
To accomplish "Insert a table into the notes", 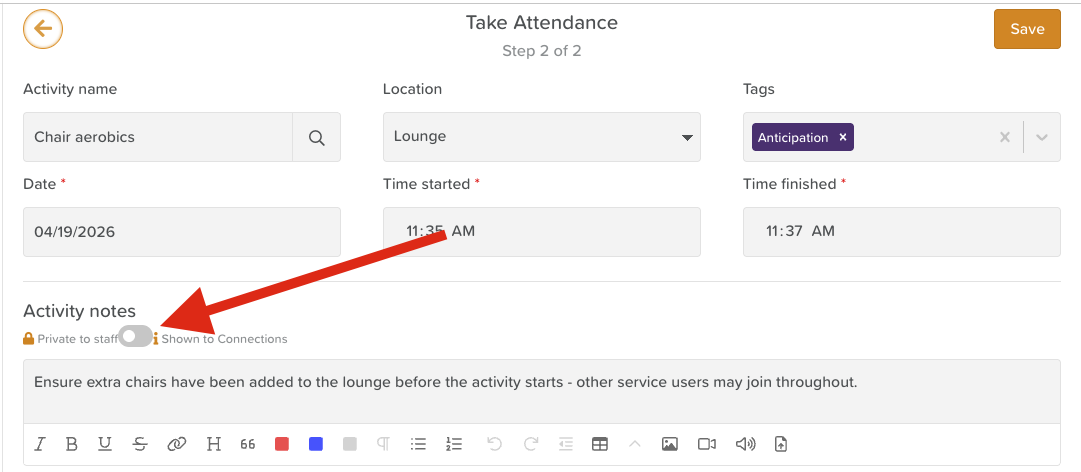I will (600, 444).
